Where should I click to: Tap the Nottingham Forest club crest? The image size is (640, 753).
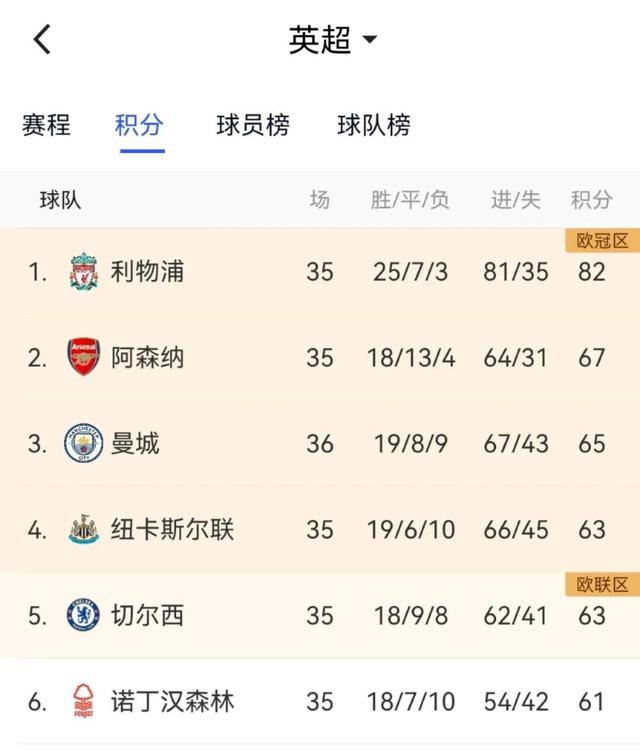point(84,702)
